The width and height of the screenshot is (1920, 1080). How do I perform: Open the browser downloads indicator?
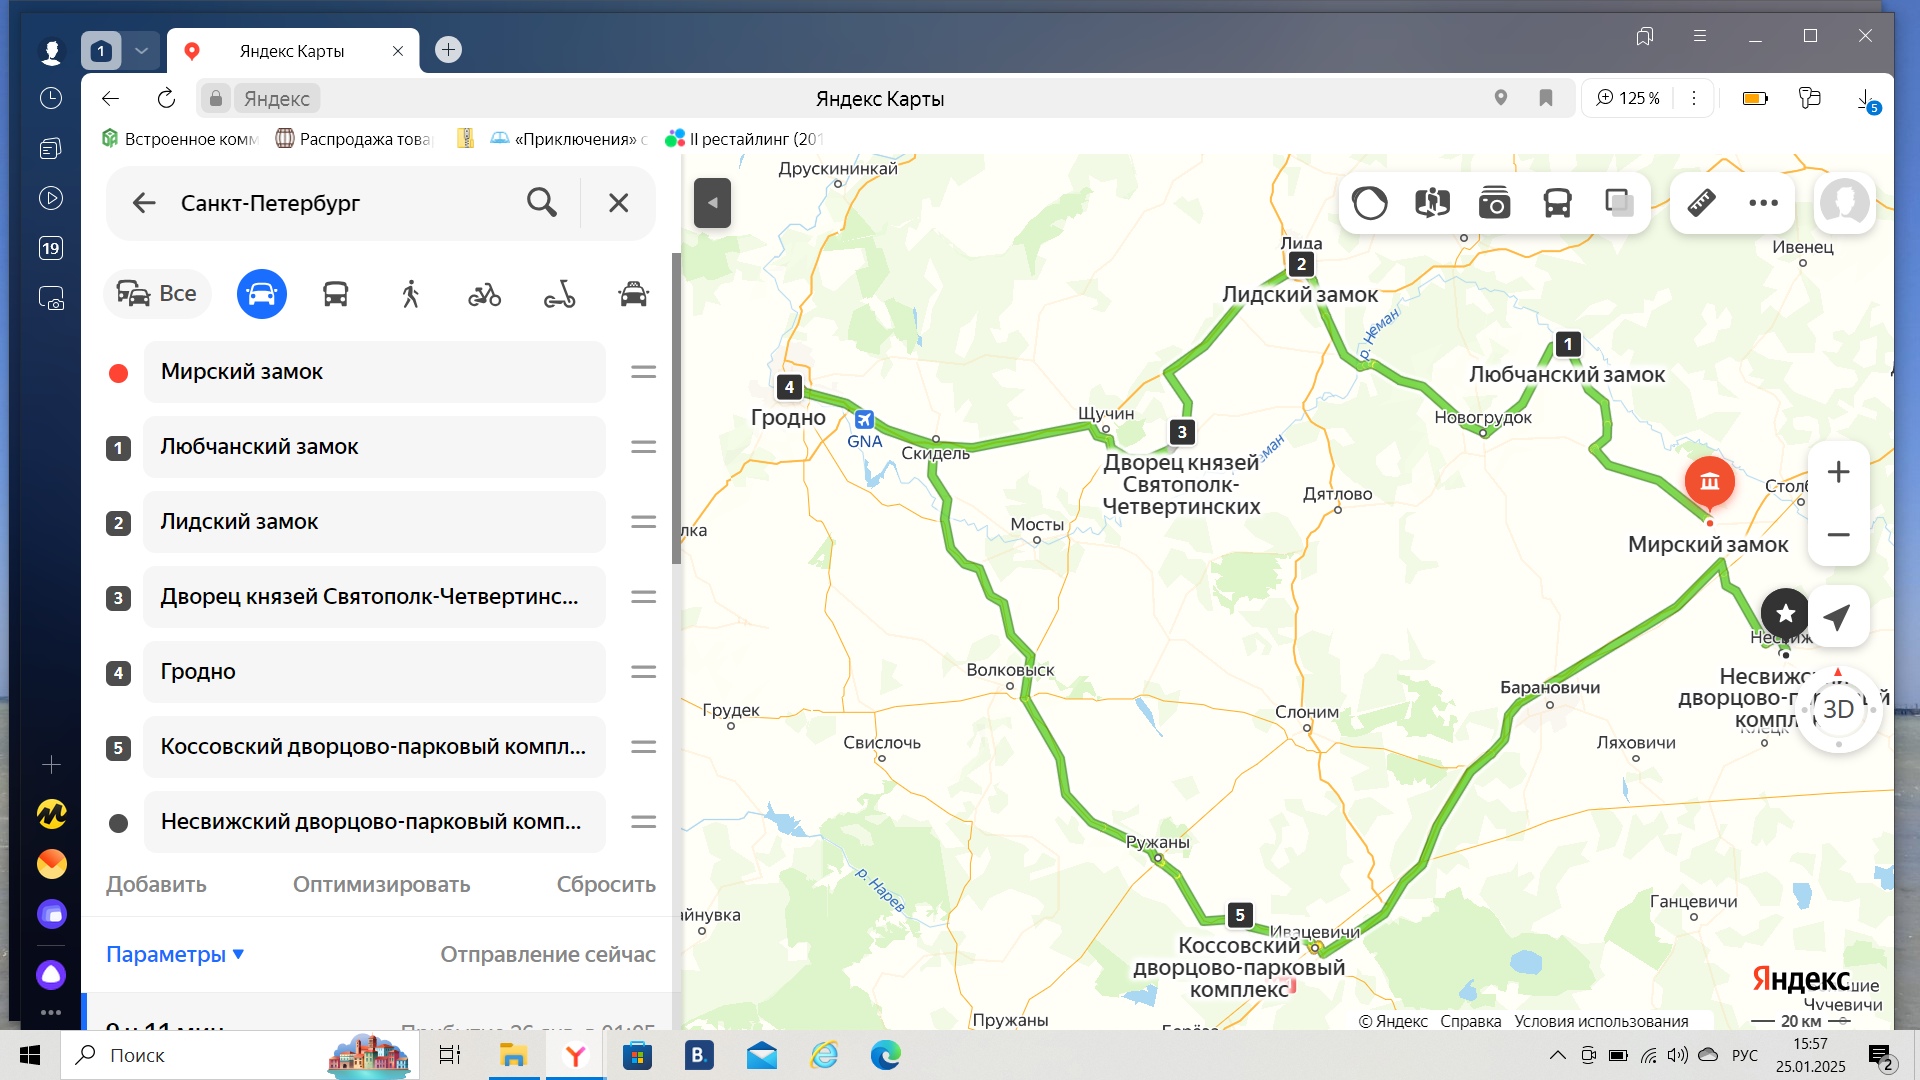1866,100
